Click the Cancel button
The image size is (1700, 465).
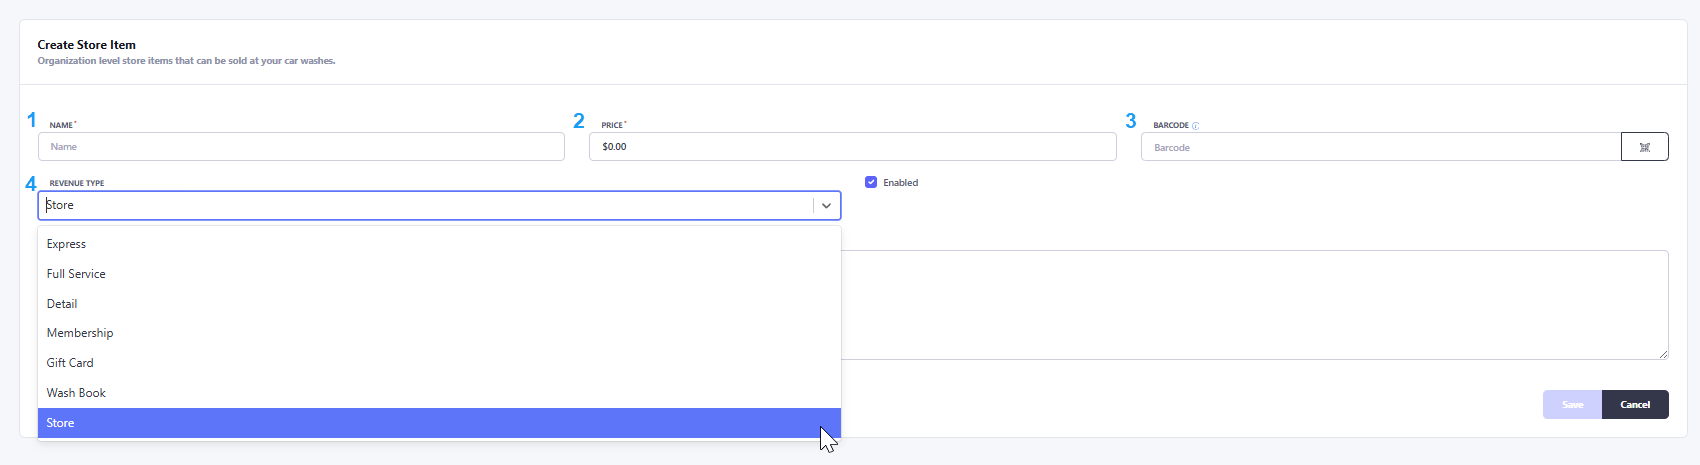tap(1635, 405)
